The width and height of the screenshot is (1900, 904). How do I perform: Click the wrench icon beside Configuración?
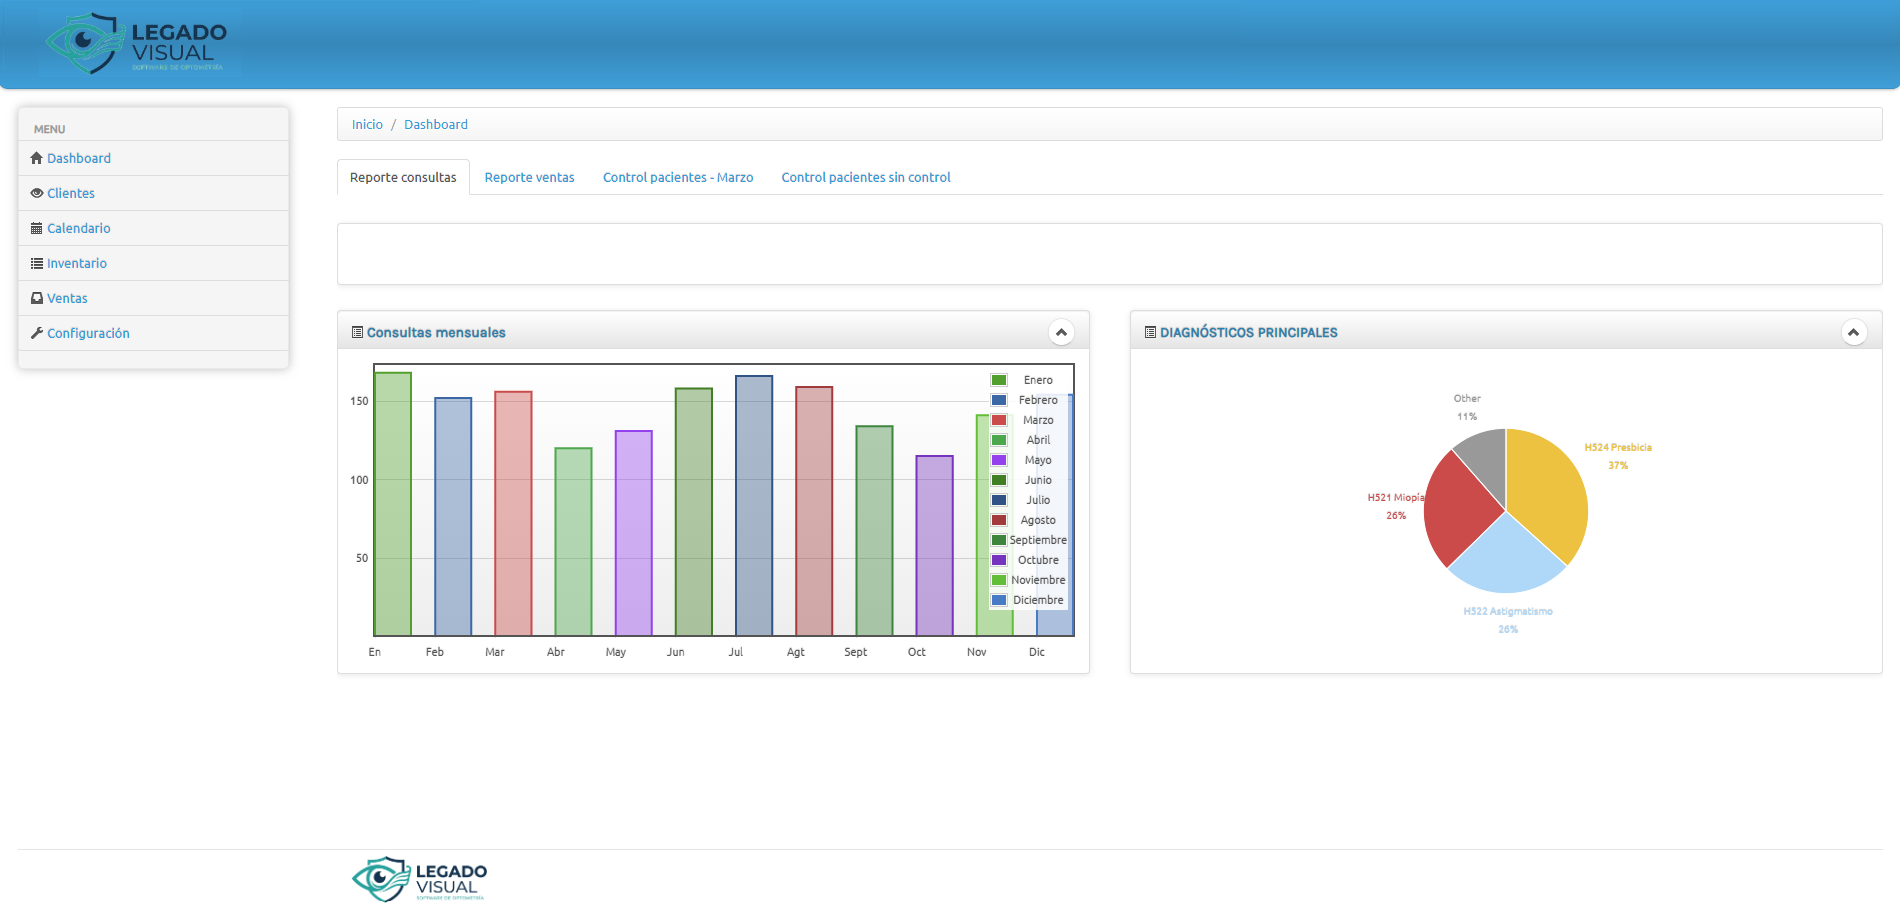point(37,333)
